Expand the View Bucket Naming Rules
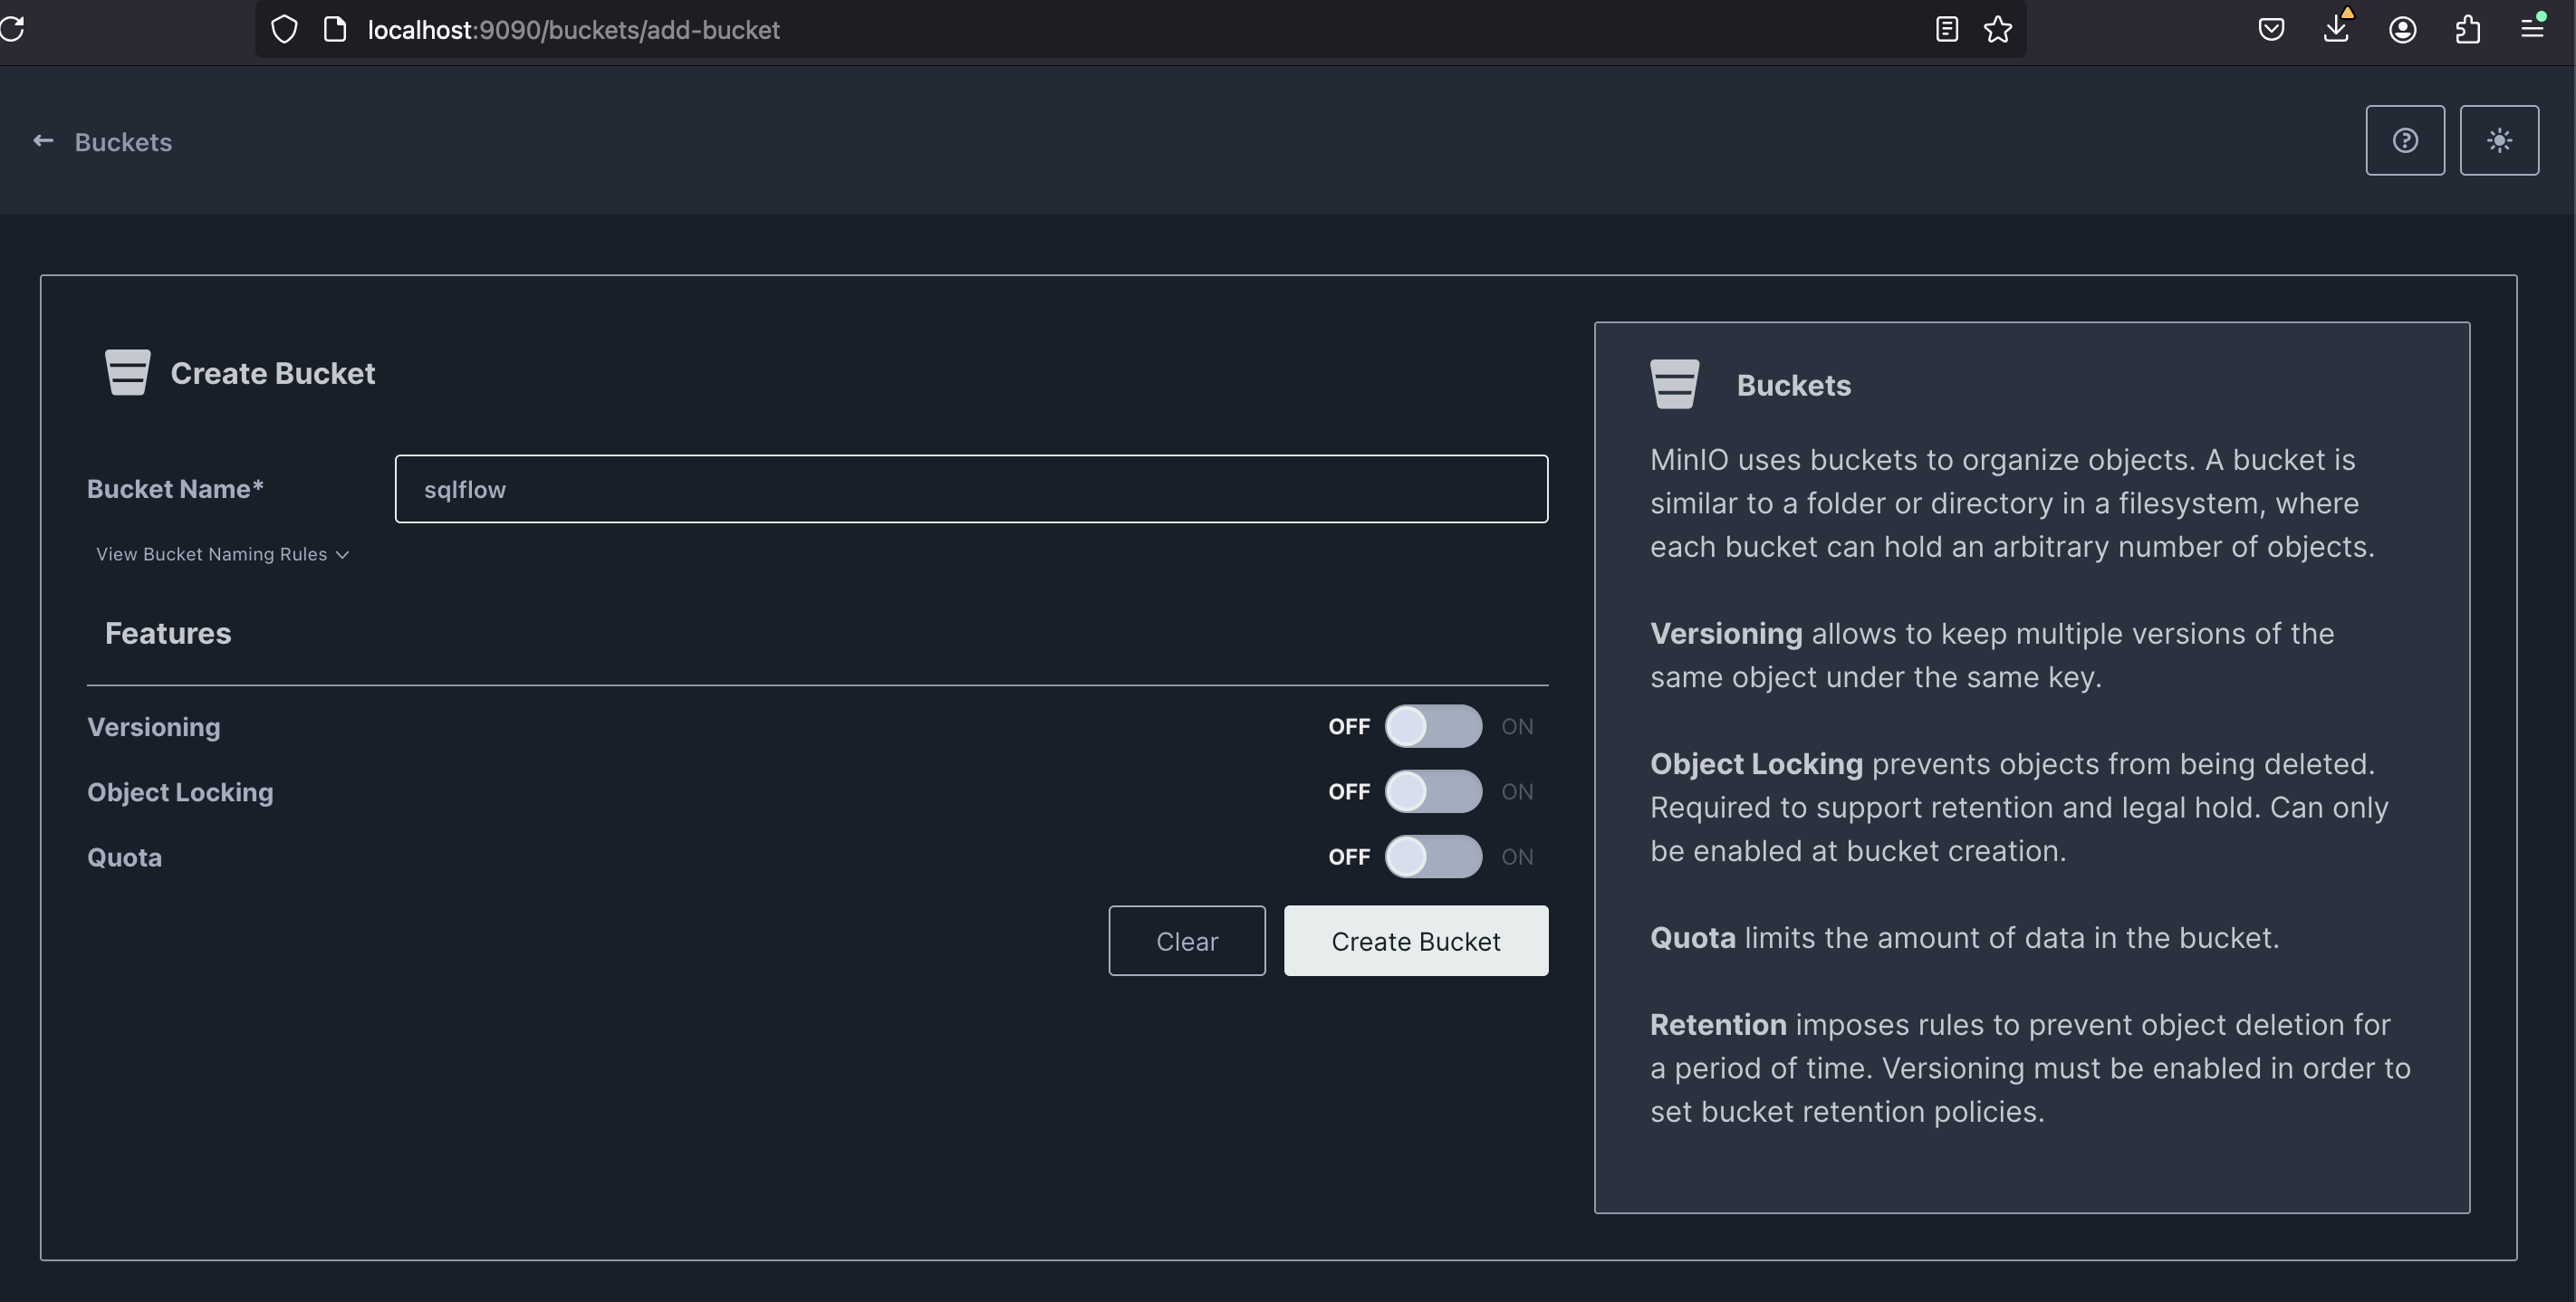Viewport: 2576px width, 1302px height. pyautogui.click(x=223, y=553)
